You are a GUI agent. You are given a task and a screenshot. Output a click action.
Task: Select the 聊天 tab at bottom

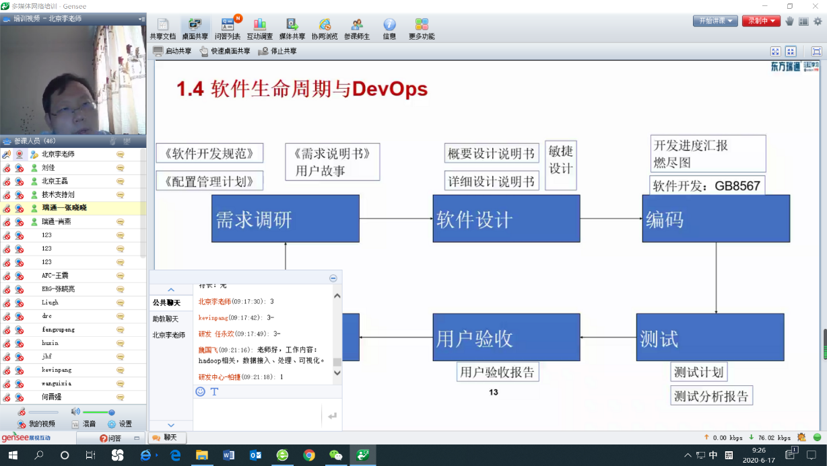tap(165, 438)
